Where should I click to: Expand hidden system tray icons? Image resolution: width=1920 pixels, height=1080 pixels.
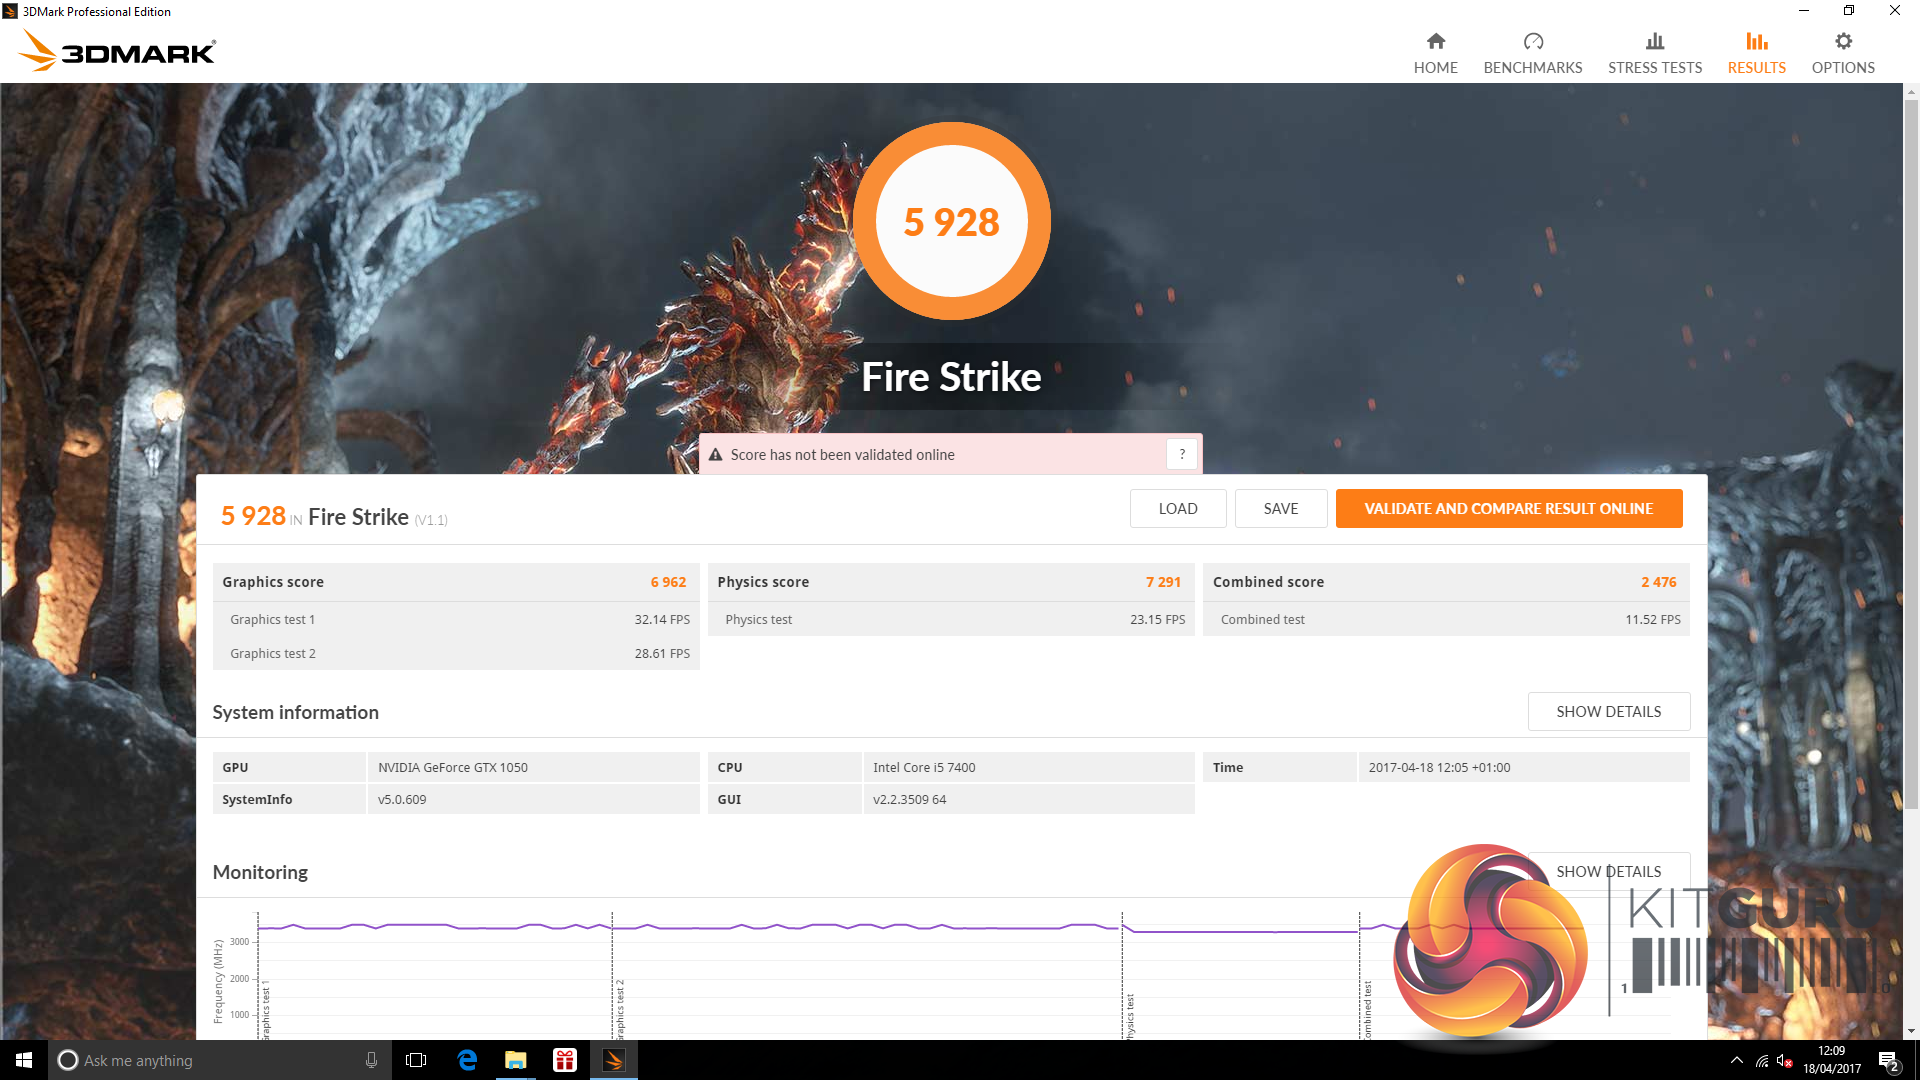click(1737, 1060)
